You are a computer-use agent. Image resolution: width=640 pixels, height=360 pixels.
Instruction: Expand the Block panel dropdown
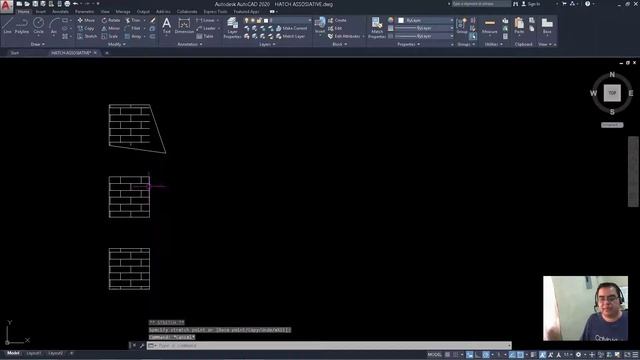tap(340, 44)
